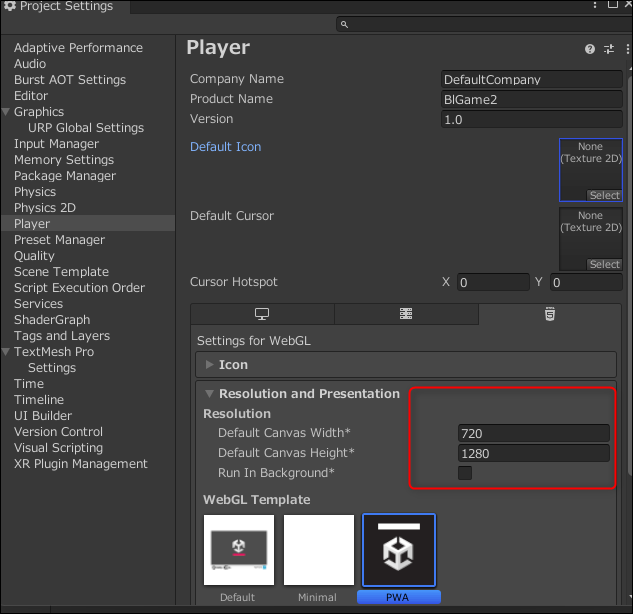The width and height of the screenshot is (633, 614).
Task: Switch to the dedicated server platform tab
Action: (406, 314)
